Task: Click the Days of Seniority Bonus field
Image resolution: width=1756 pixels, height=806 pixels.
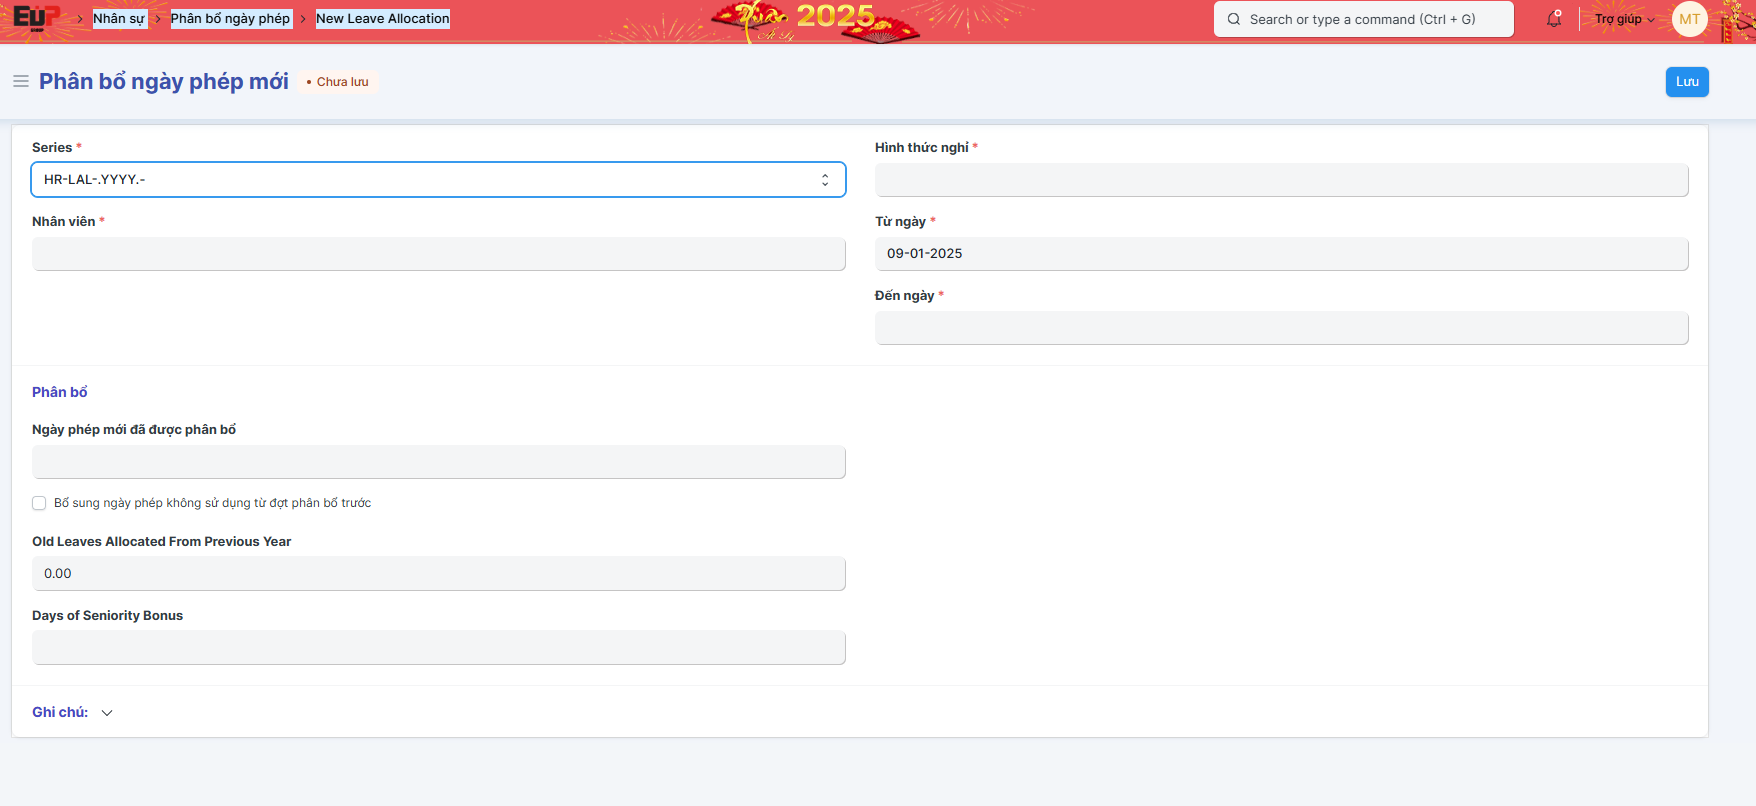Action: pos(438,648)
